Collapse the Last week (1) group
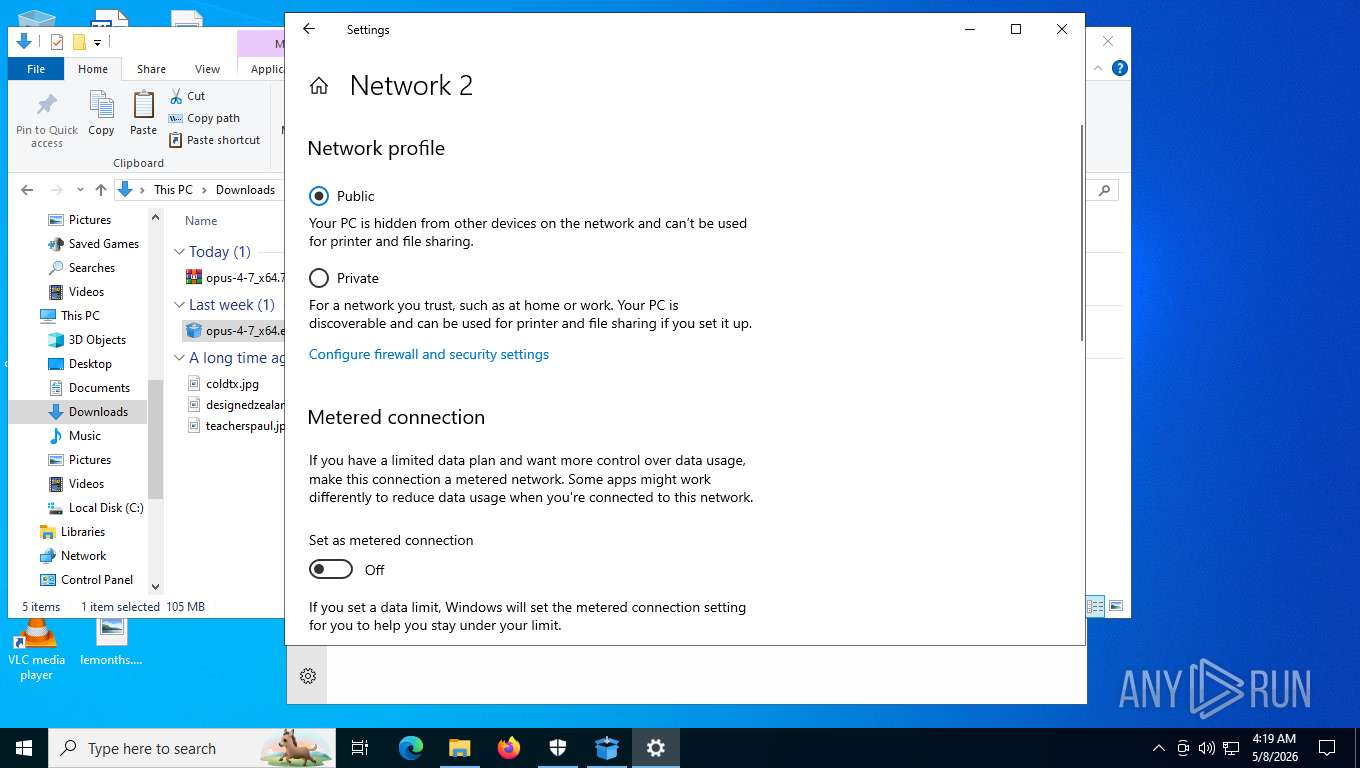The height and width of the screenshot is (768, 1360). [180, 305]
